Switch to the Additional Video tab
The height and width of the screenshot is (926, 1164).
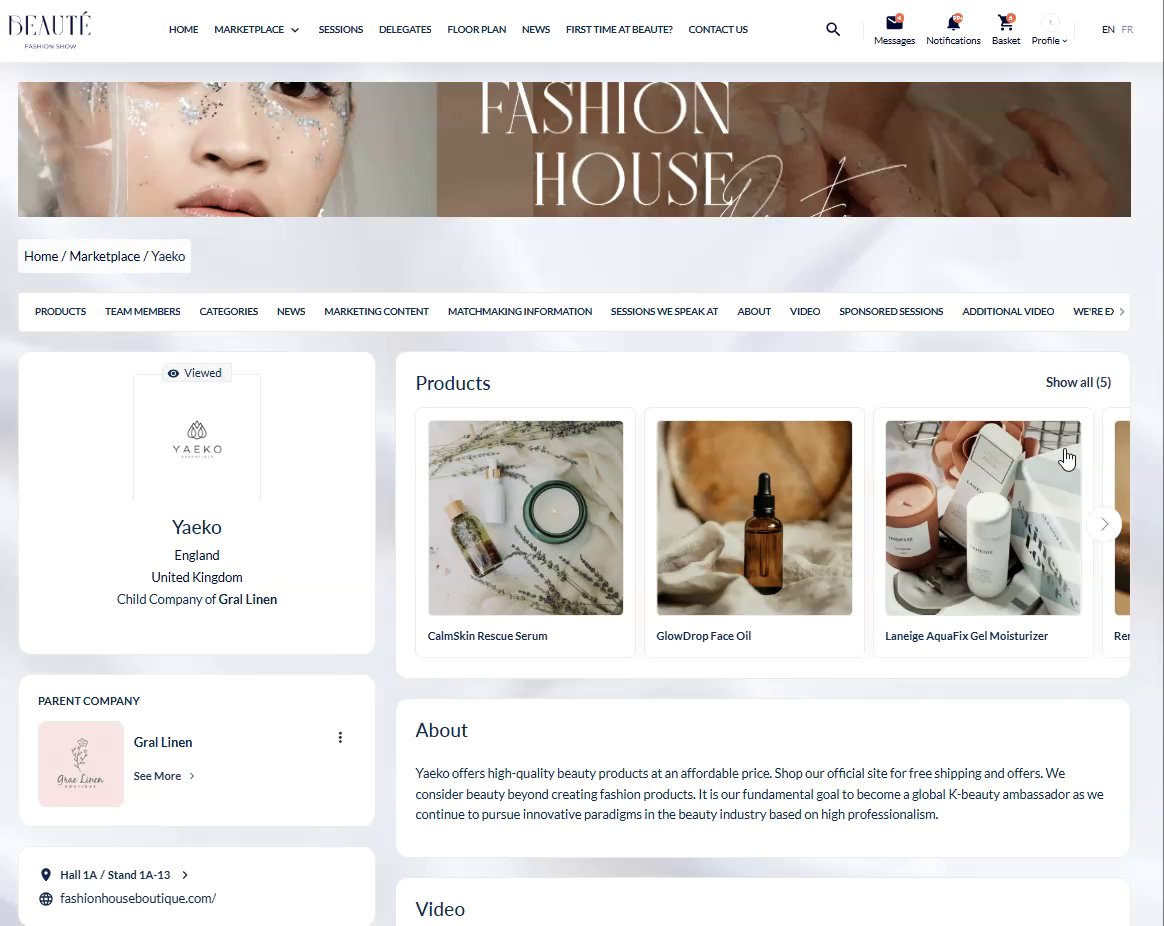pyautogui.click(x=1008, y=311)
